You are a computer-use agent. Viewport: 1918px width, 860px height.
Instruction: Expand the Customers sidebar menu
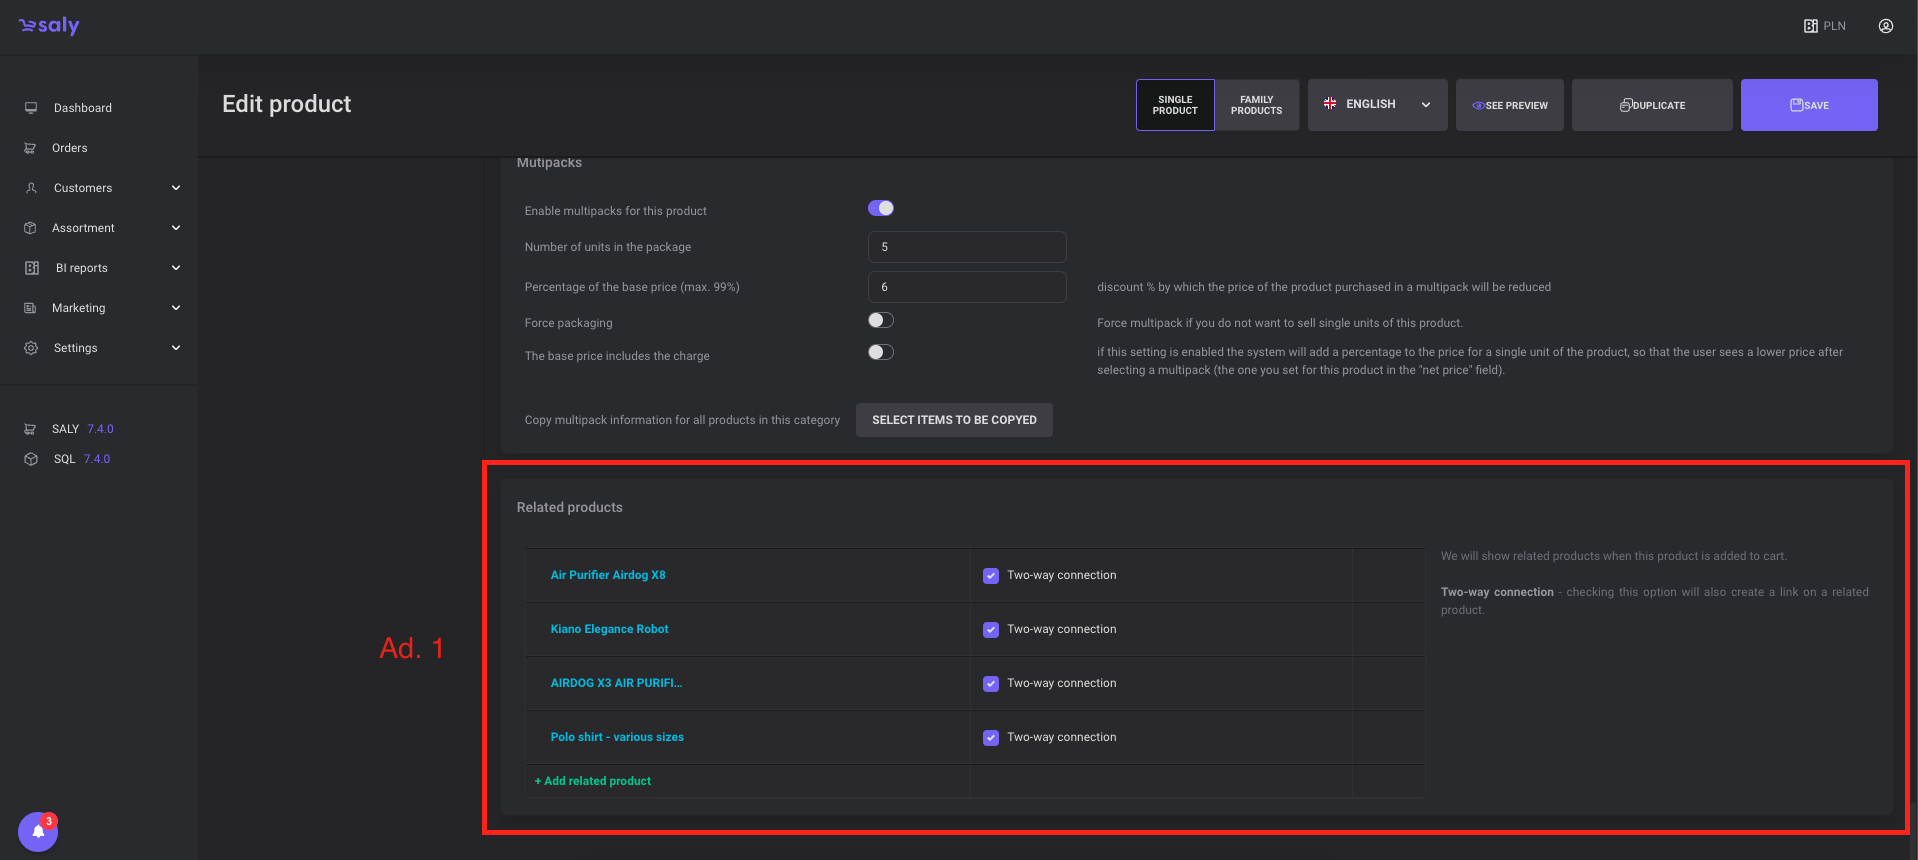176,188
